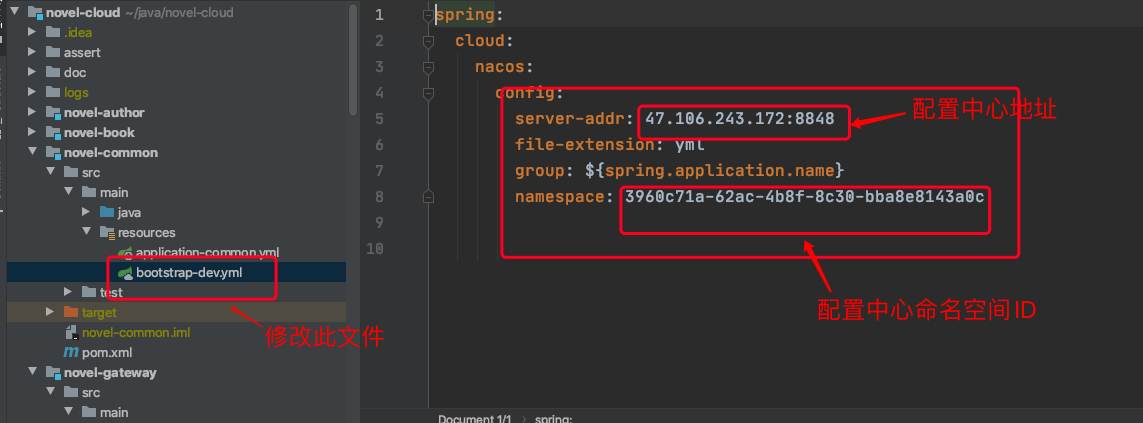The image size is (1143, 423).
Task: Collapse the novel-common module tree node
Action: [32, 152]
